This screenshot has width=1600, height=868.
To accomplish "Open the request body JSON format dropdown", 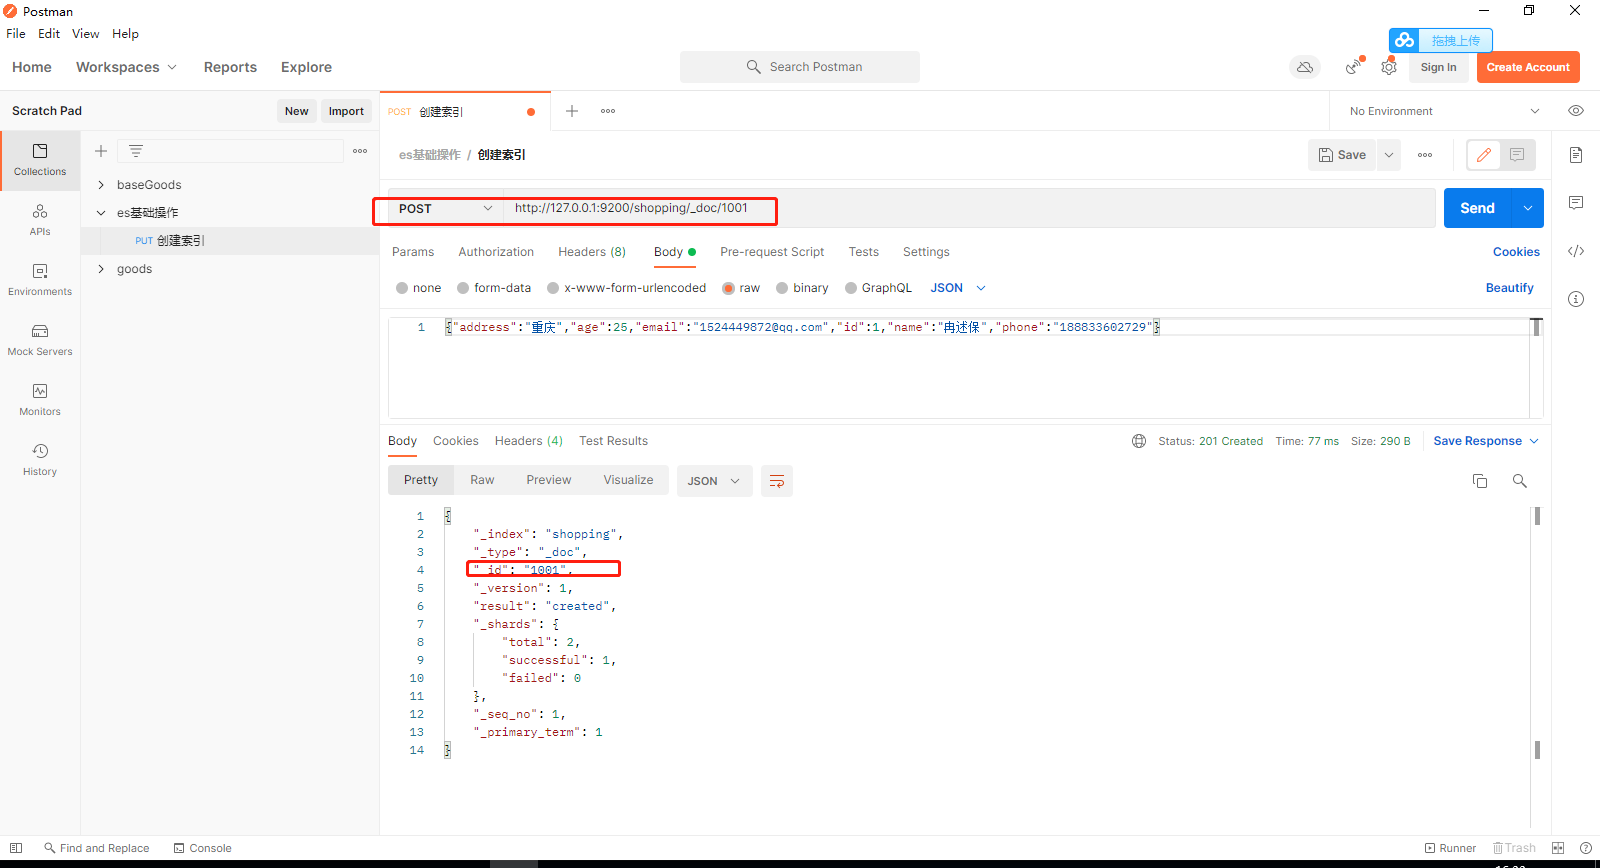I will click(958, 288).
